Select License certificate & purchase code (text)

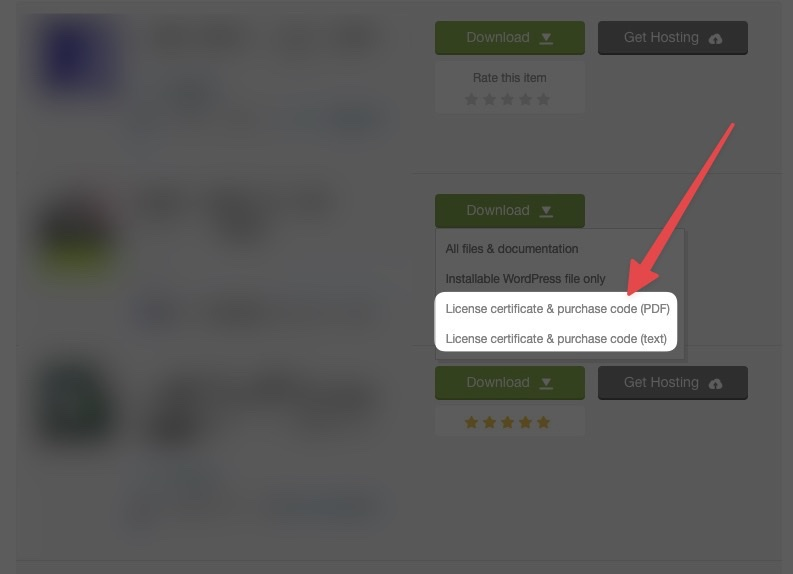[x=556, y=339]
